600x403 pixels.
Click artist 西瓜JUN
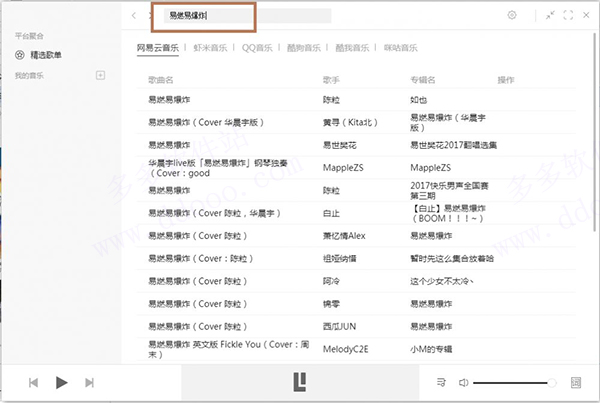pyautogui.click(x=339, y=326)
